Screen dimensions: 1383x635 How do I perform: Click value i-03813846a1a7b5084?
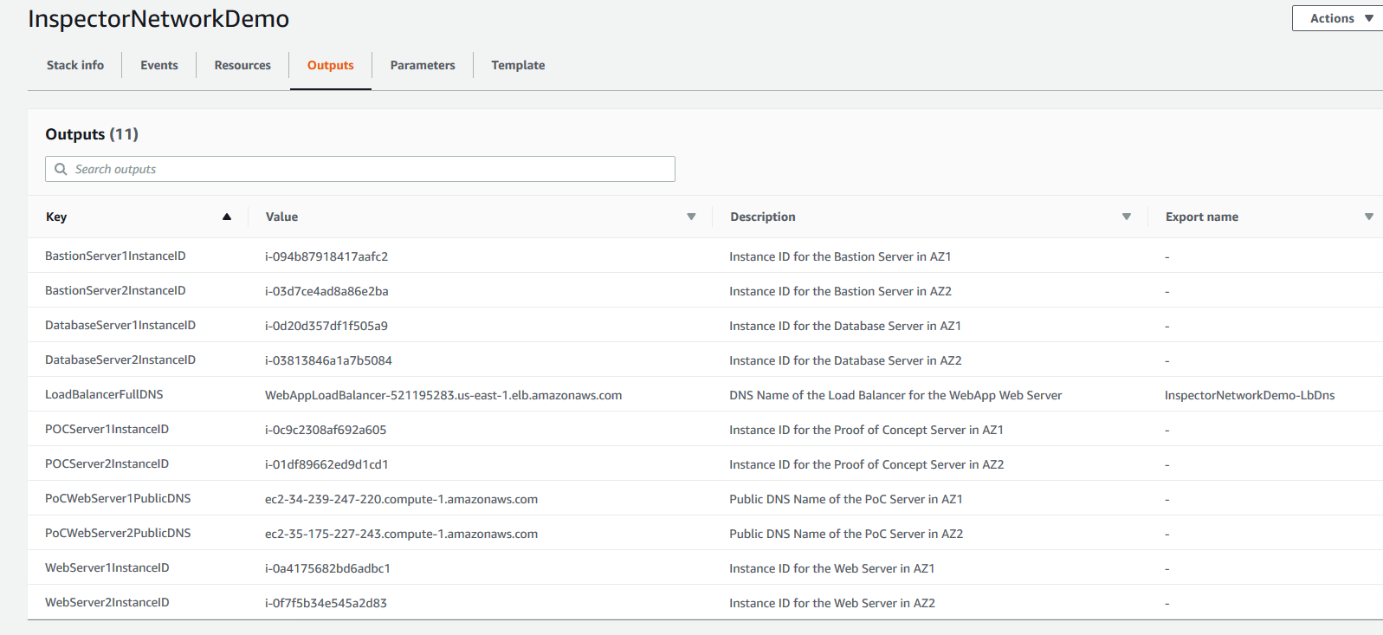click(x=326, y=360)
